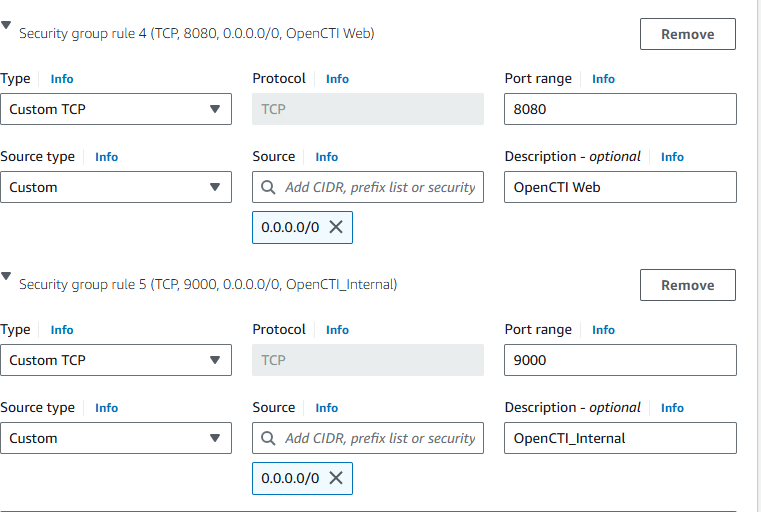
Task: Click the Port range field showing 8080
Action: [x=620, y=109]
